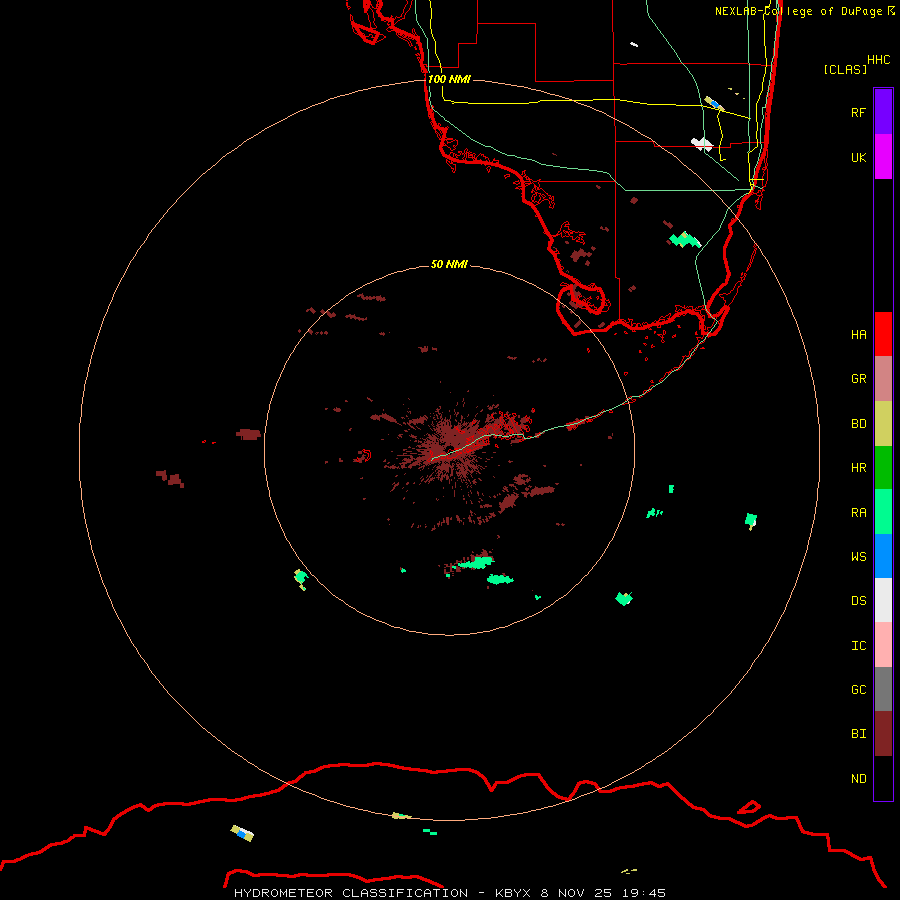The image size is (900, 900).
Task: Click the HA red legend swatch
Action: (883, 334)
